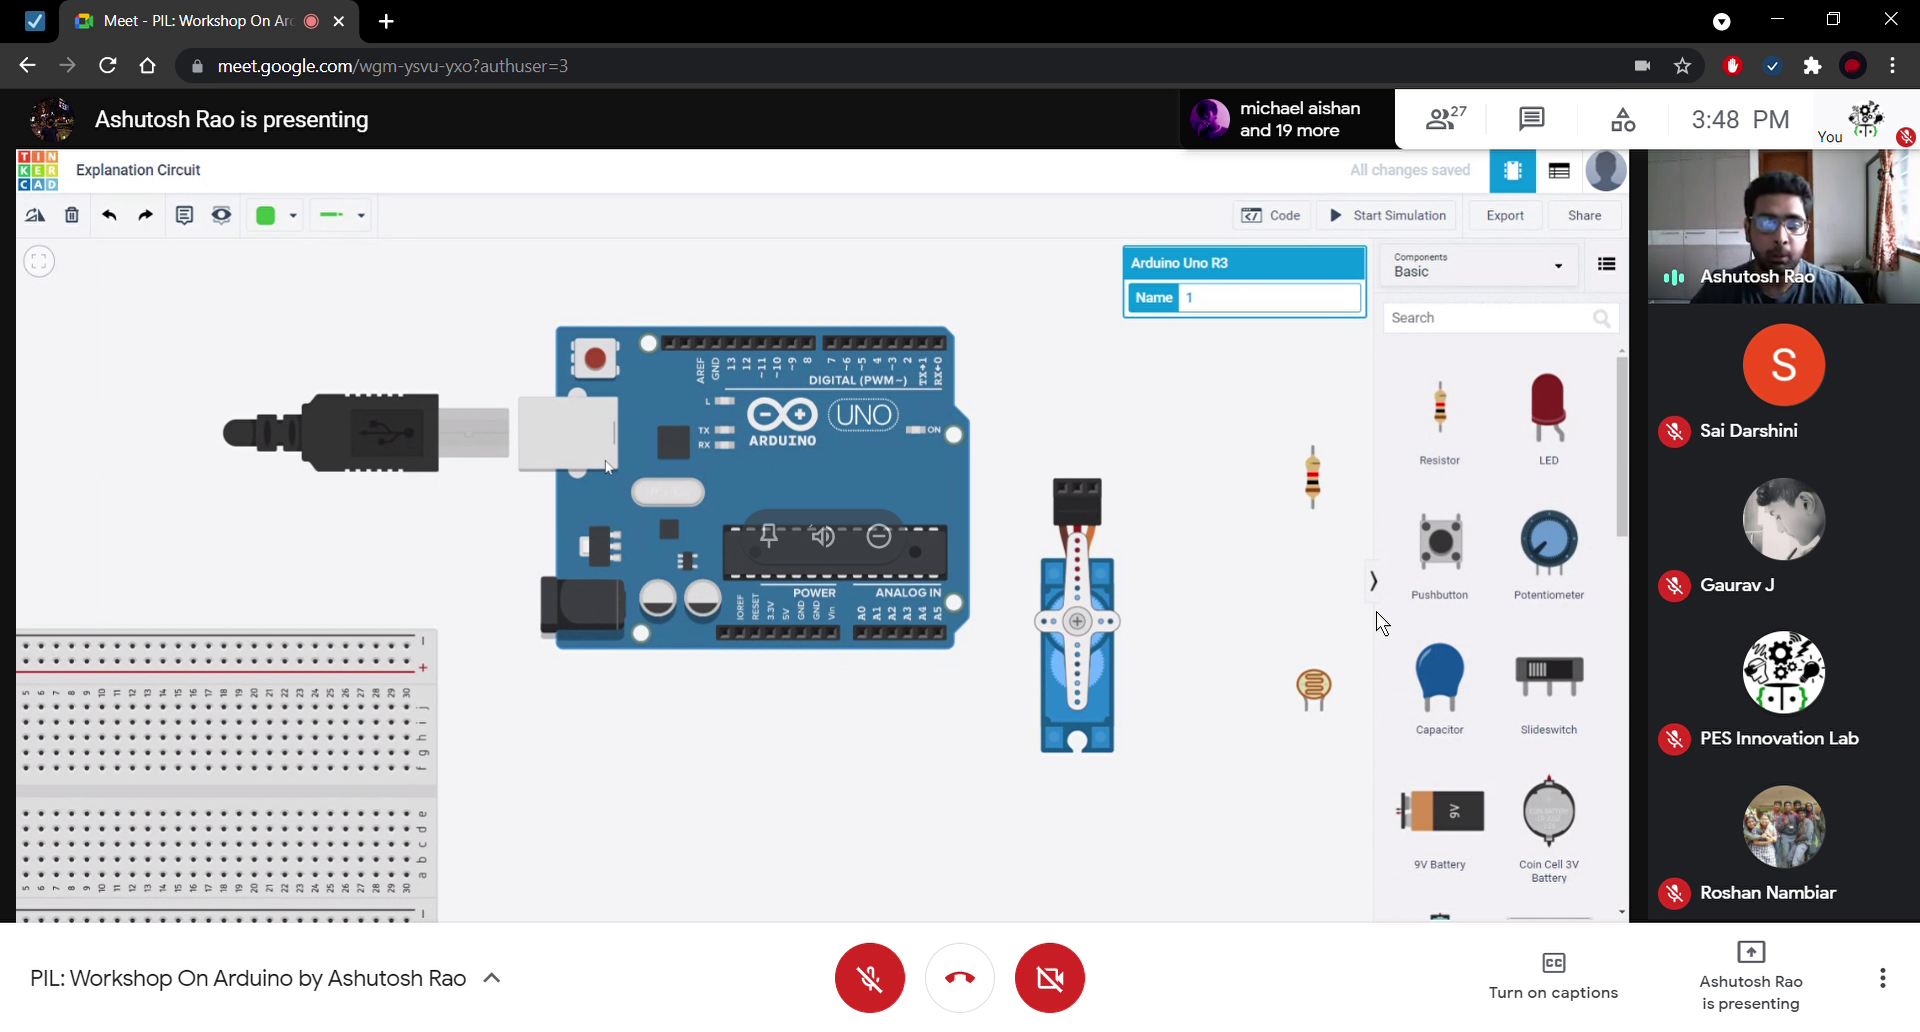Reload the Meet page
The image size is (1920, 1032).
click(x=108, y=66)
